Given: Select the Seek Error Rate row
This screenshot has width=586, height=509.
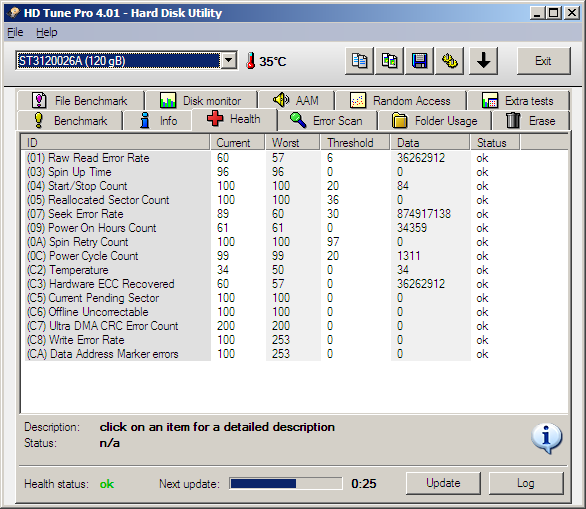Looking at the screenshot, I should coord(295,214).
